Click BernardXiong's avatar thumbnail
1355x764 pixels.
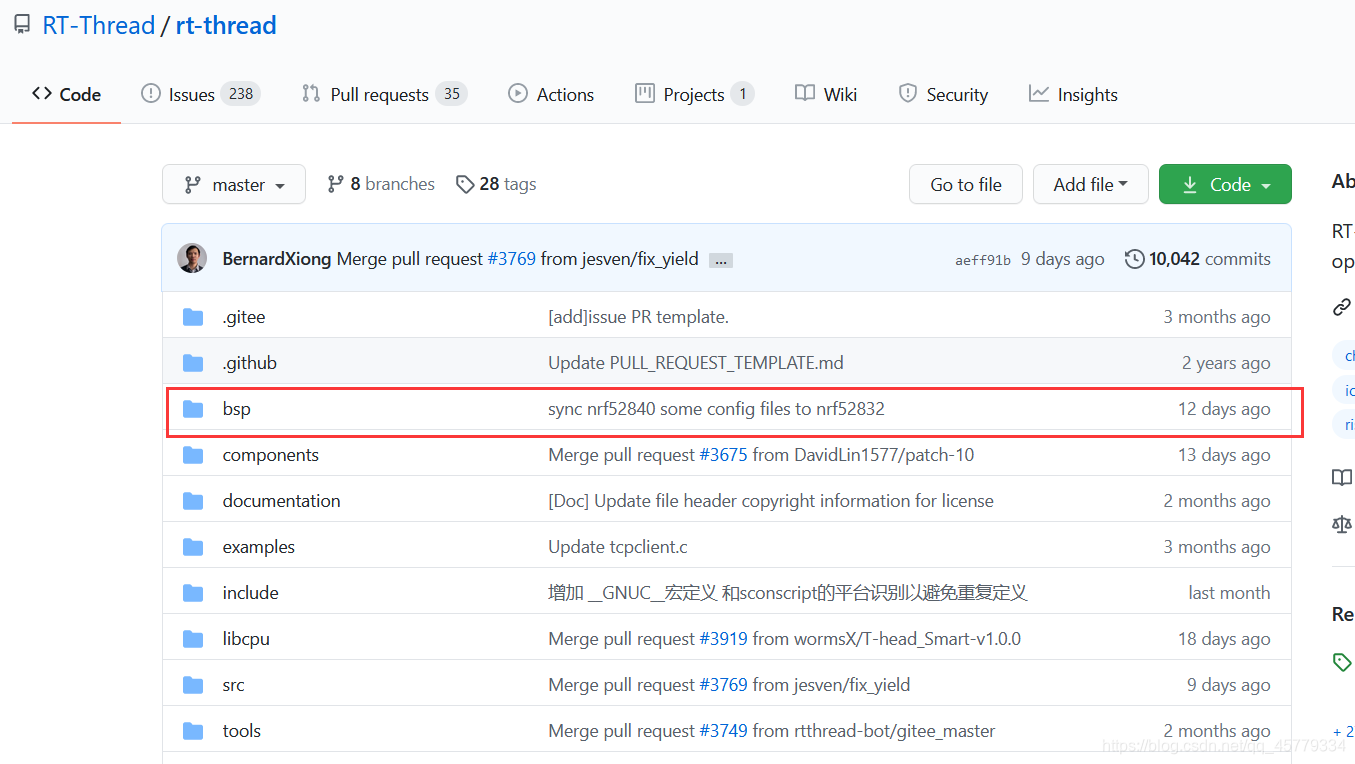coord(192,258)
